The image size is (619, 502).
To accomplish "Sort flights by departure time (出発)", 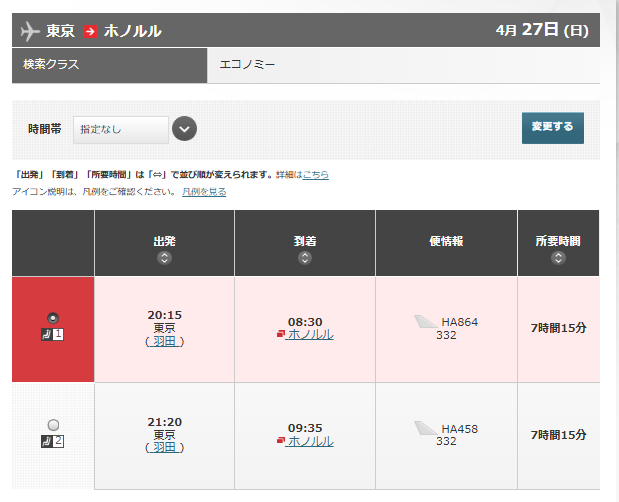I will pyautogui.click(x=164, y=258).
